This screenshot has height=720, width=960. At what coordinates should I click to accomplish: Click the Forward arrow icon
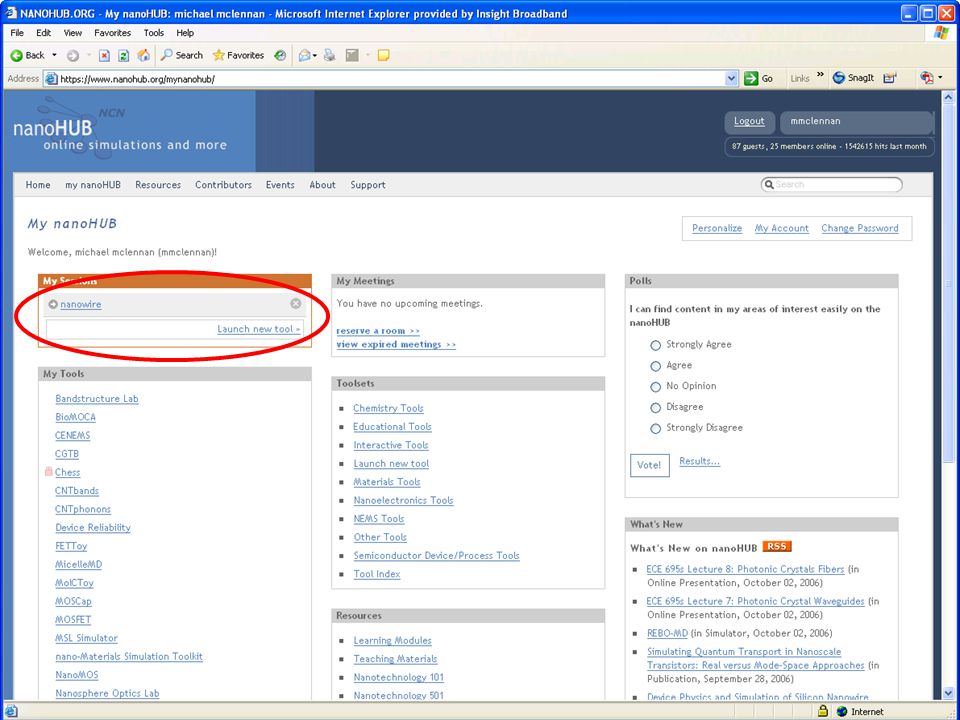coord(73,56)
